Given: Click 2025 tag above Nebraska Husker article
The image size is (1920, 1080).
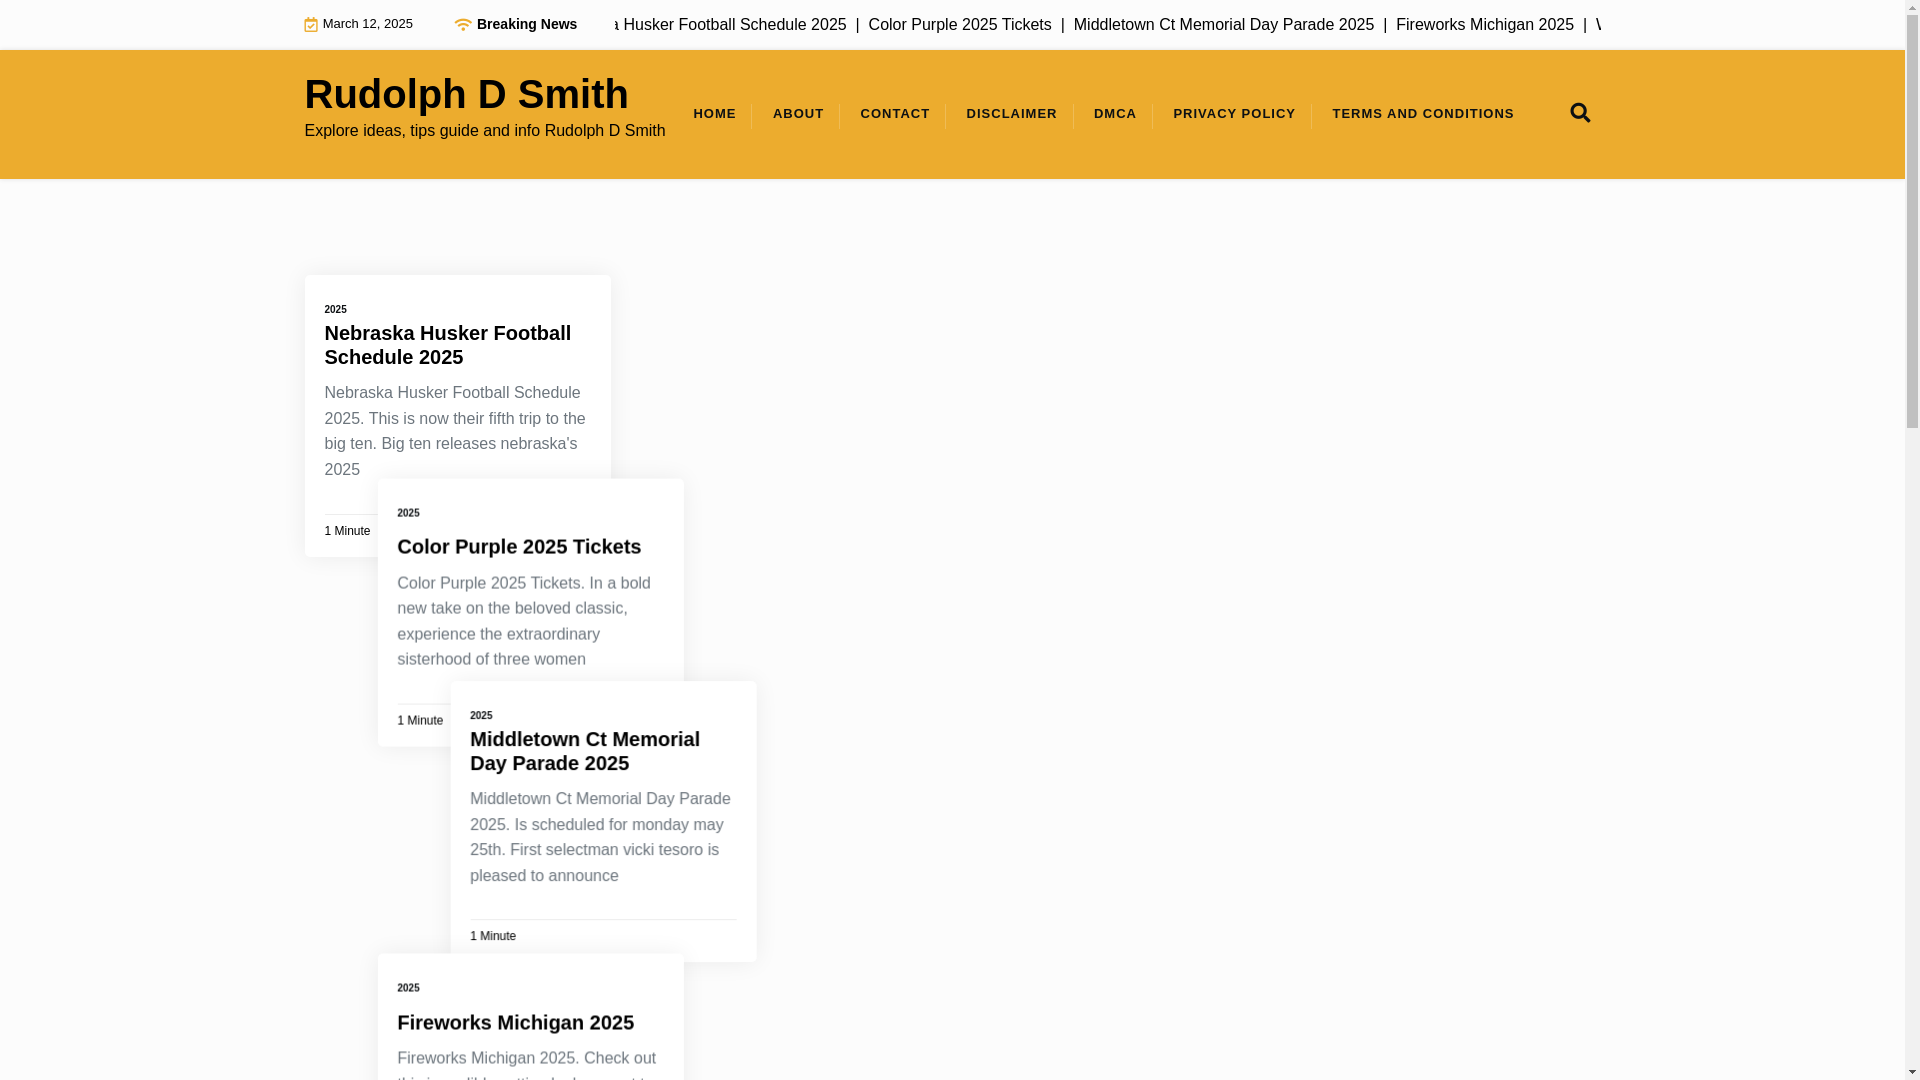Looking at the screenshot, I should pos(335,310).
